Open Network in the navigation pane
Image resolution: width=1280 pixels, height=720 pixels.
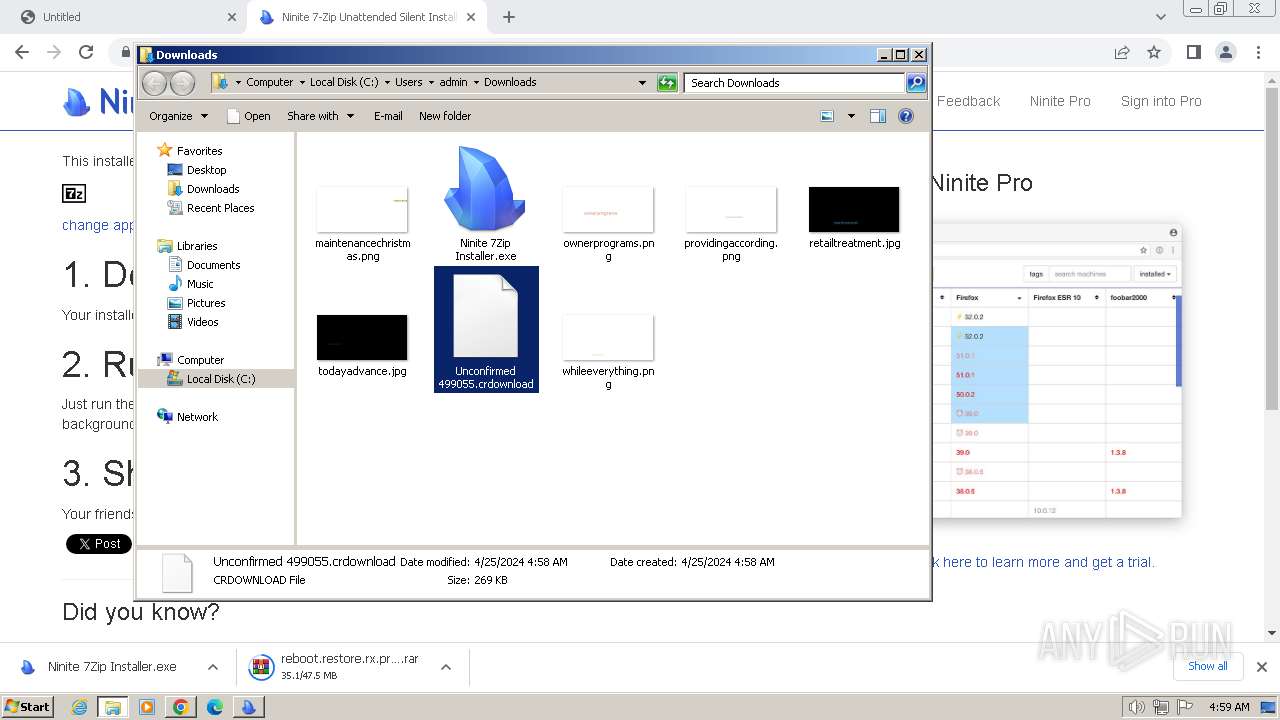[197, 417]
